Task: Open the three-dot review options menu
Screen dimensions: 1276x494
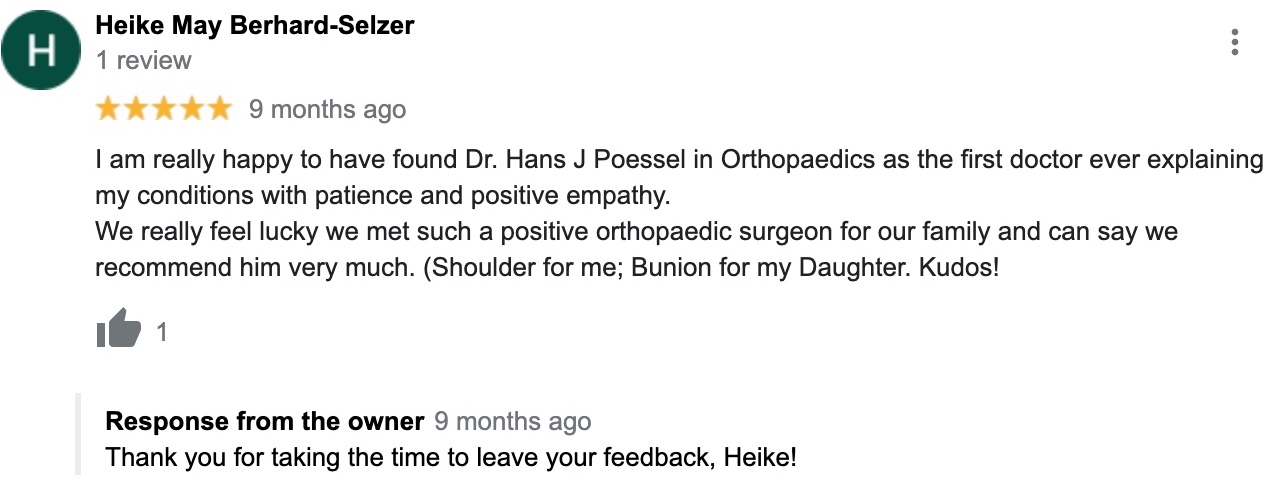Action: (x=1235, y=42)
